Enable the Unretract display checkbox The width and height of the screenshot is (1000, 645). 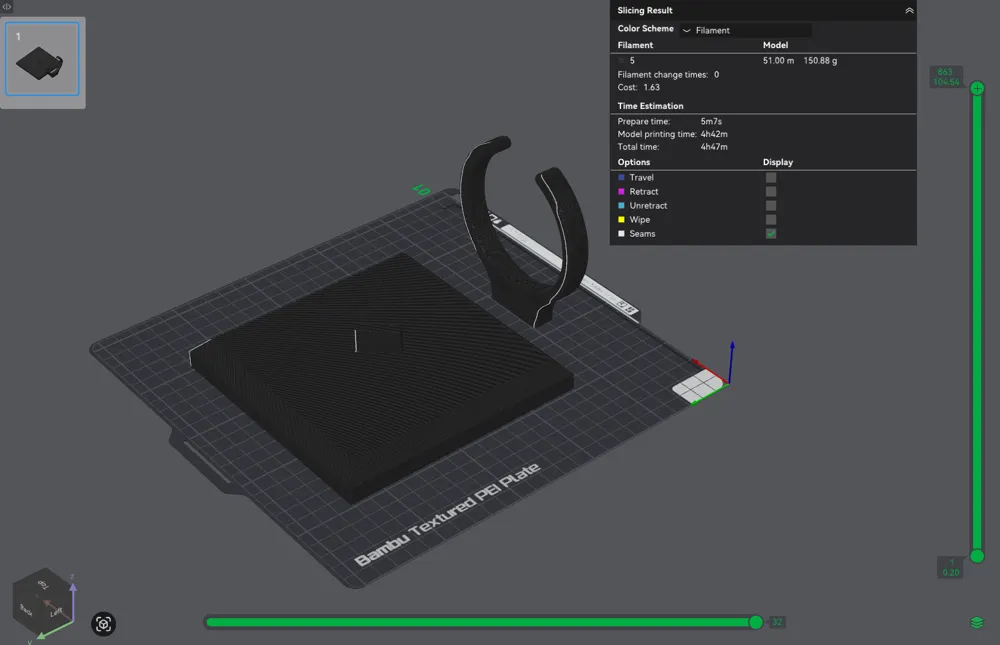770,205
